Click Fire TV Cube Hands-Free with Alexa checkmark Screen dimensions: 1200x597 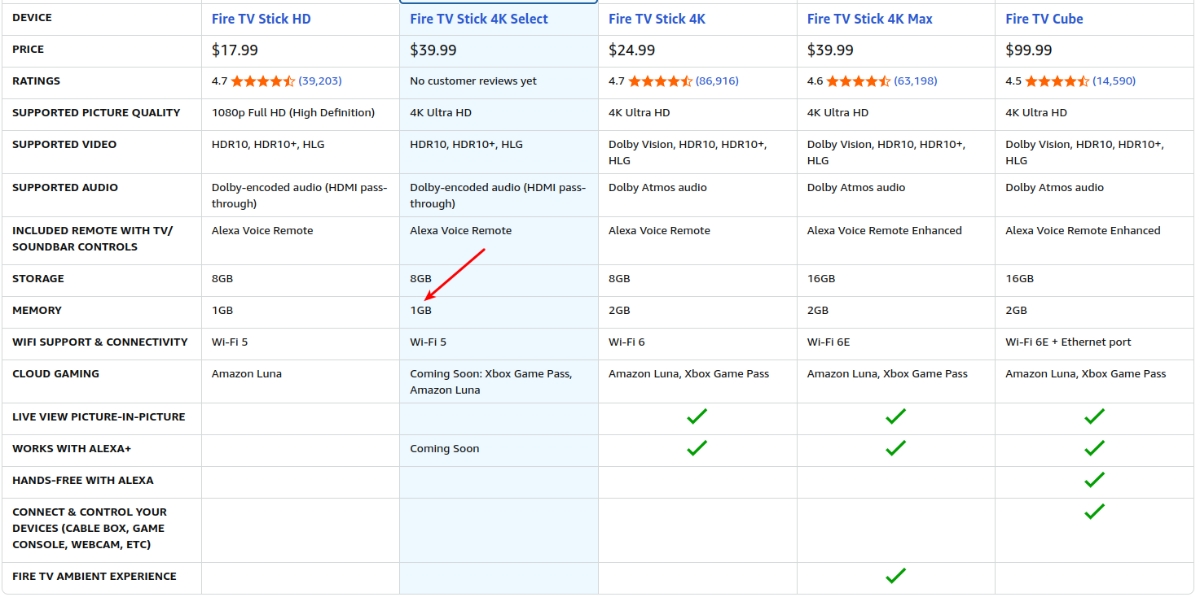tap(1094, 480)
